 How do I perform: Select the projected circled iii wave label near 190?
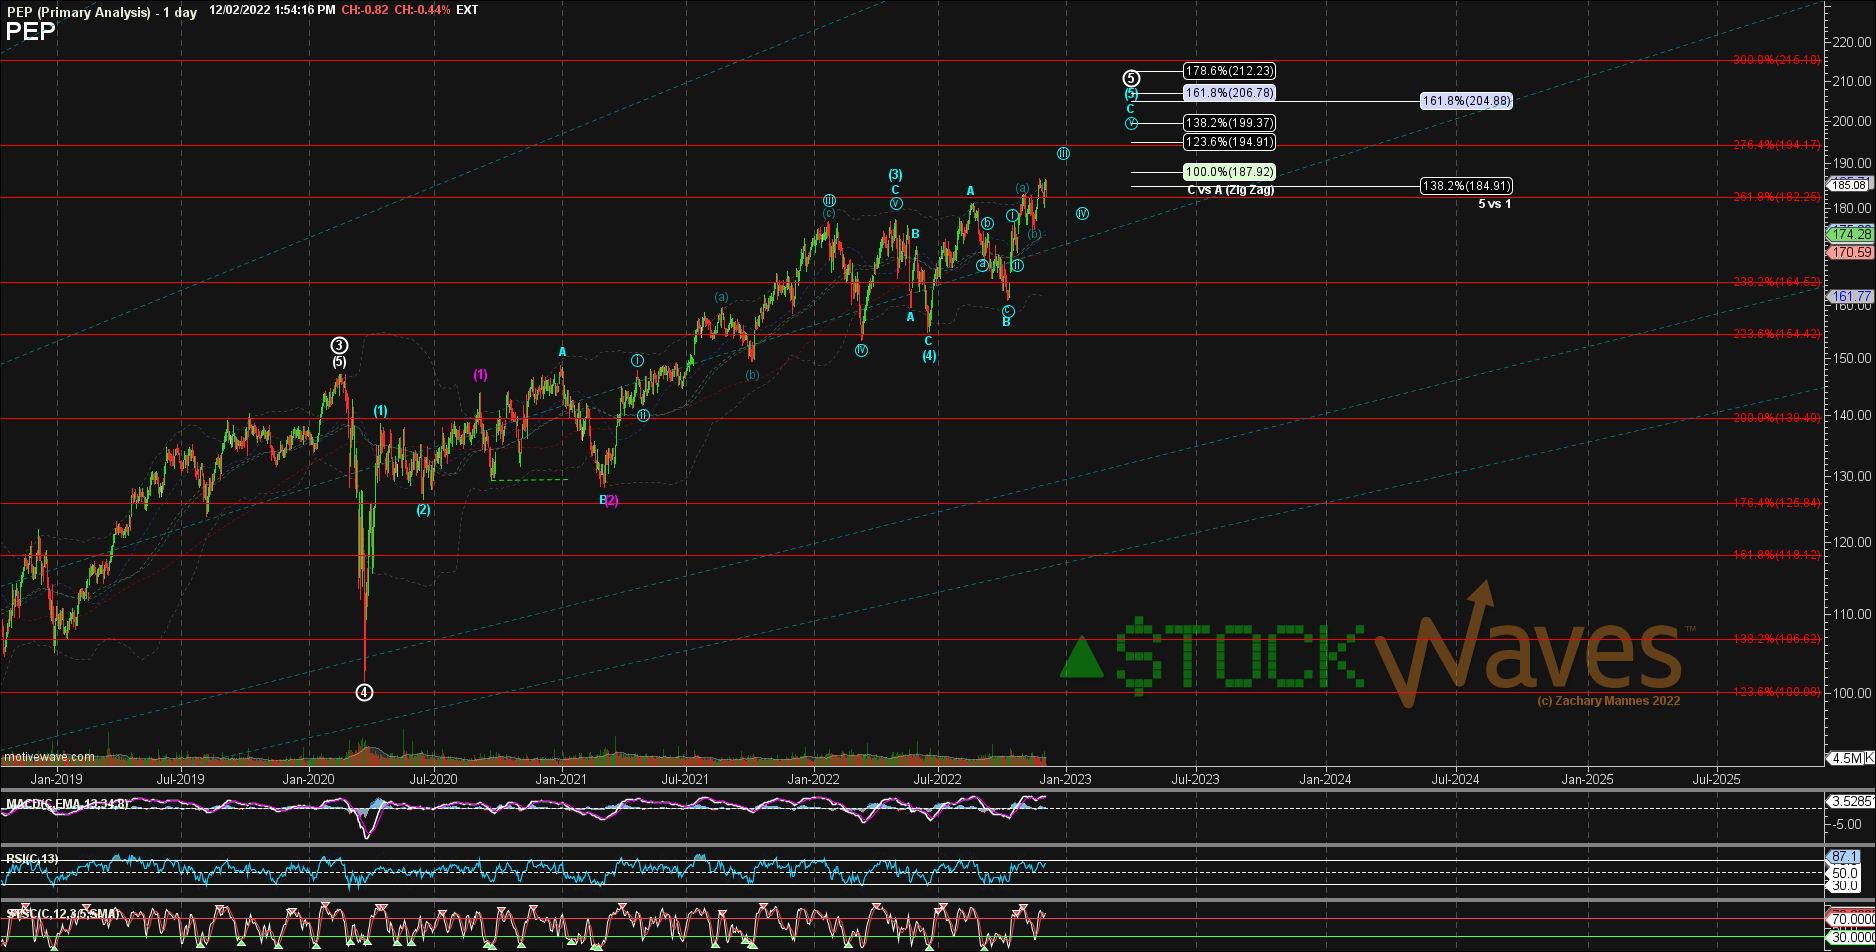pos(1063,154)
